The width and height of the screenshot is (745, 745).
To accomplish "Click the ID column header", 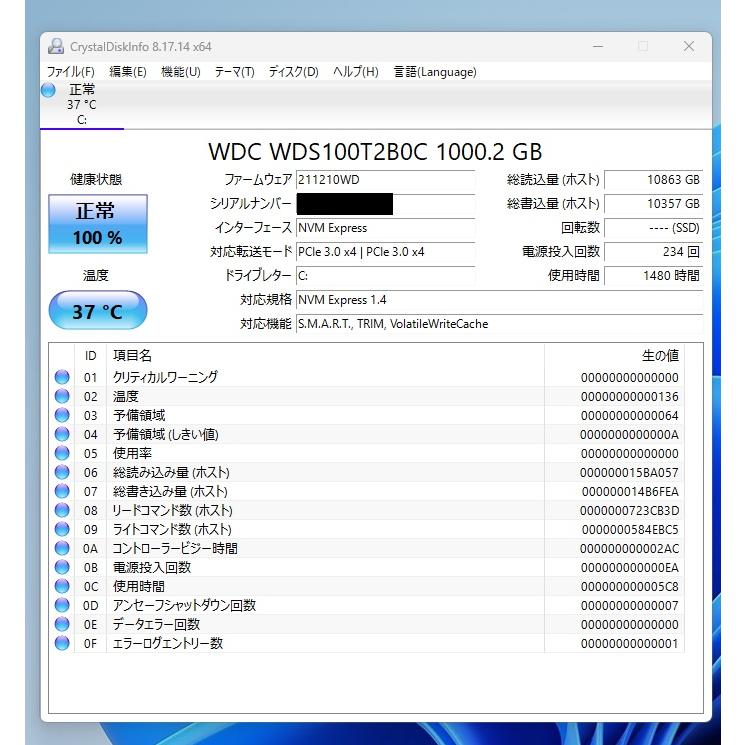I will coord(90,355).
